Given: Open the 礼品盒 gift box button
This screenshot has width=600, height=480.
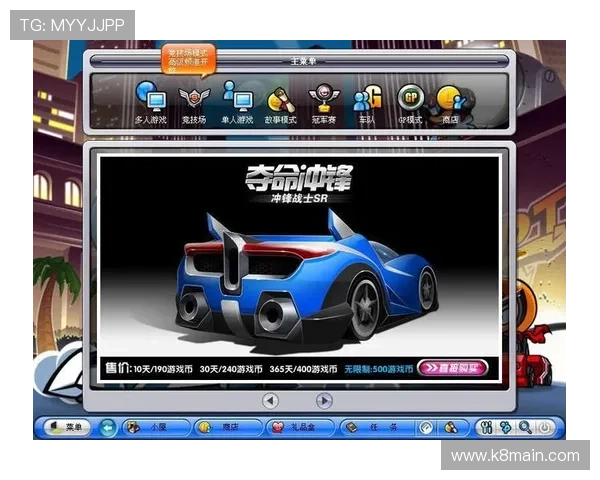Looking at the screenshot, I should click(298, 427).
